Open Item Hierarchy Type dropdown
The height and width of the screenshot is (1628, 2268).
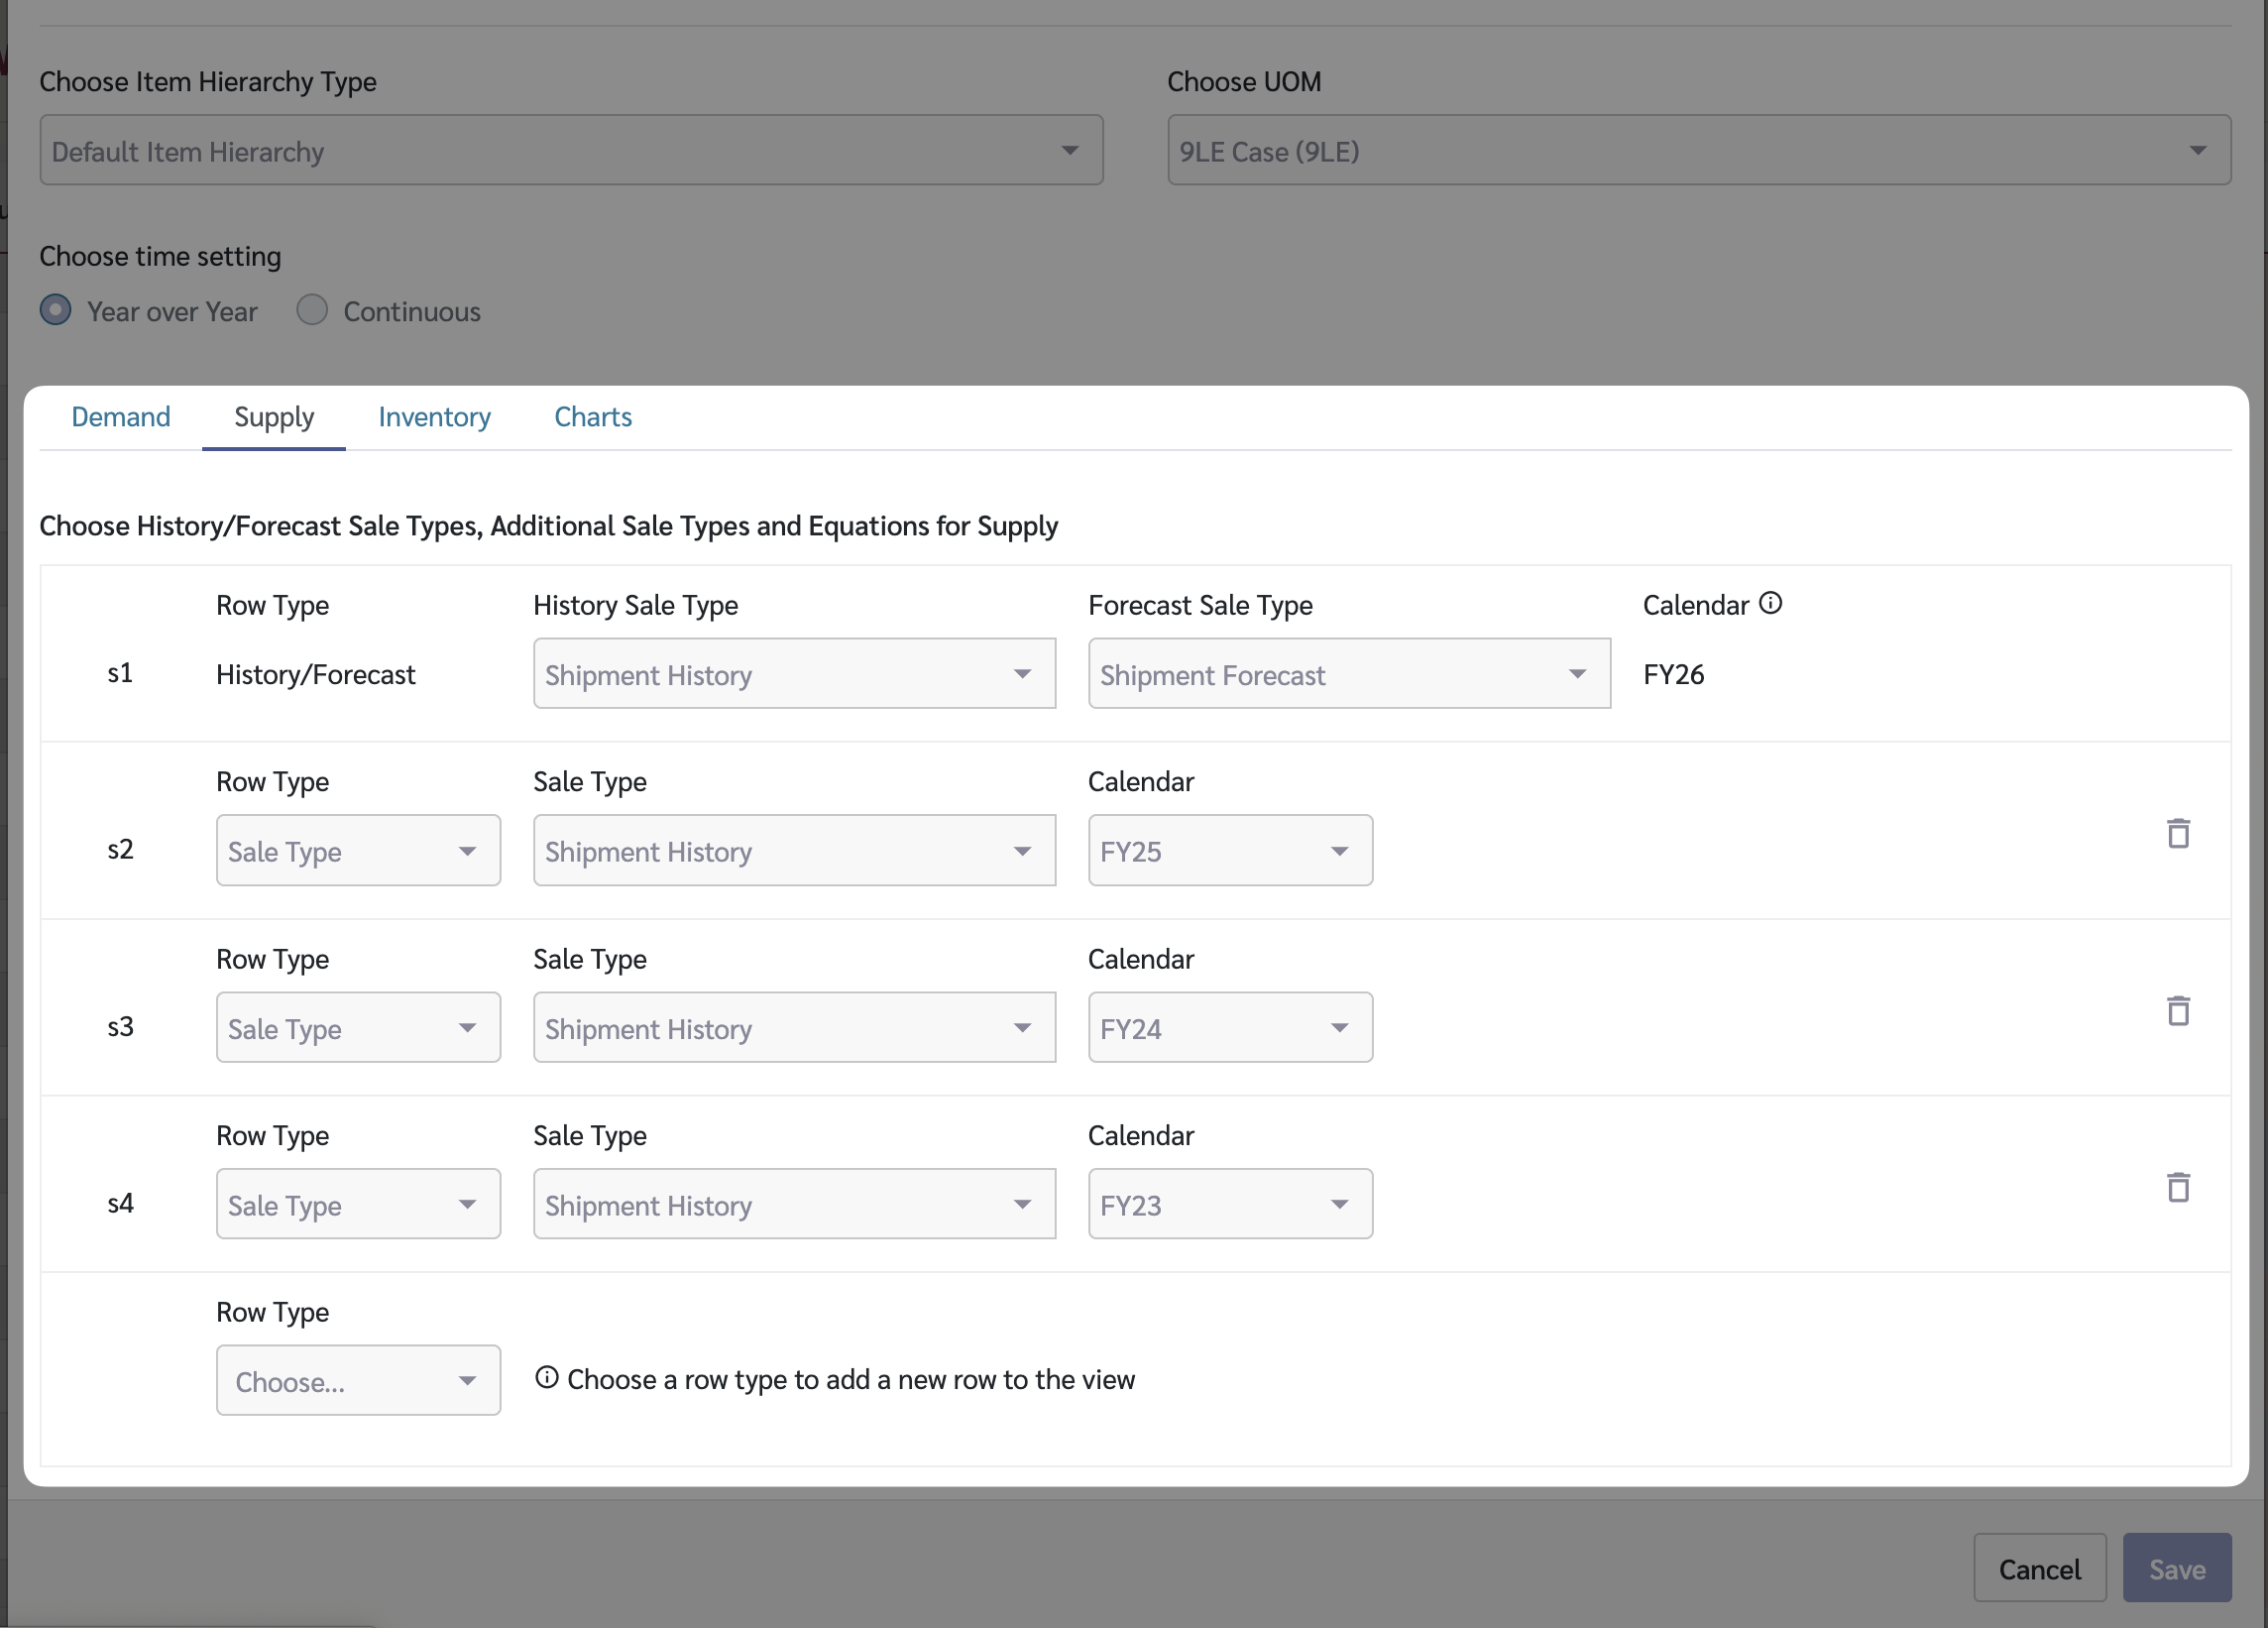click(571, 150)
